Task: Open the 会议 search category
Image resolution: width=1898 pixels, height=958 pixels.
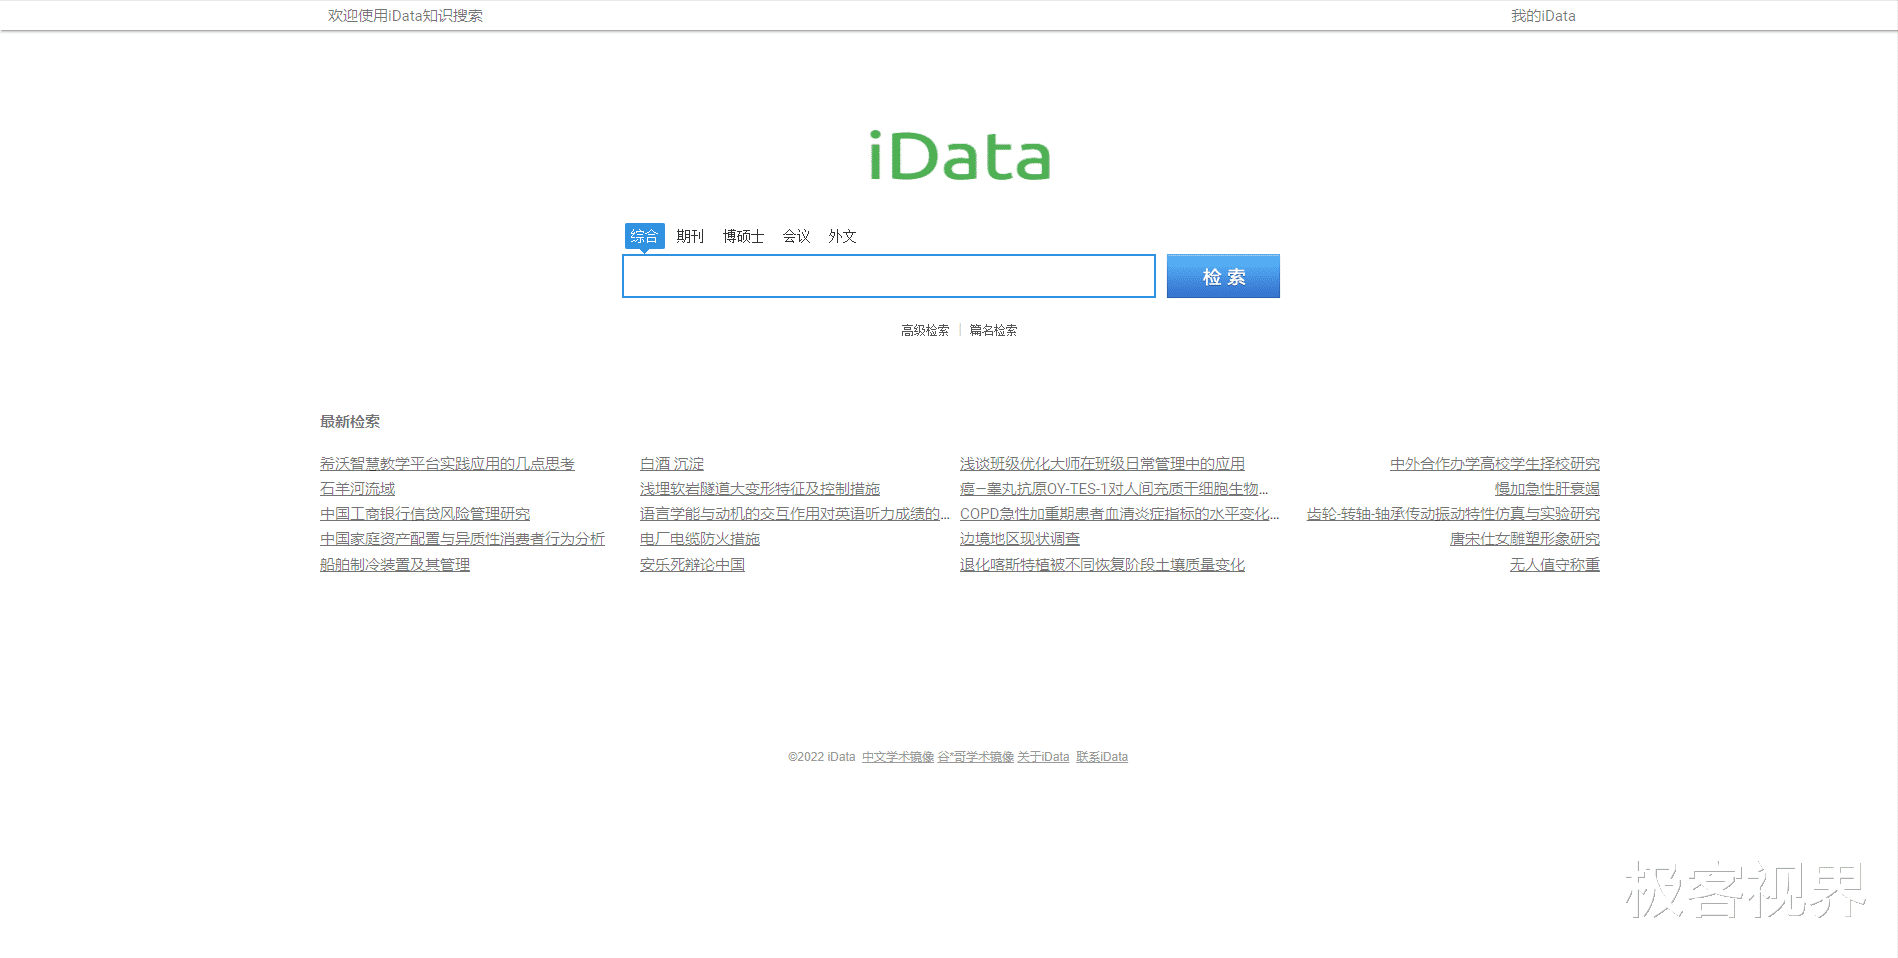Action: (796, 236)
